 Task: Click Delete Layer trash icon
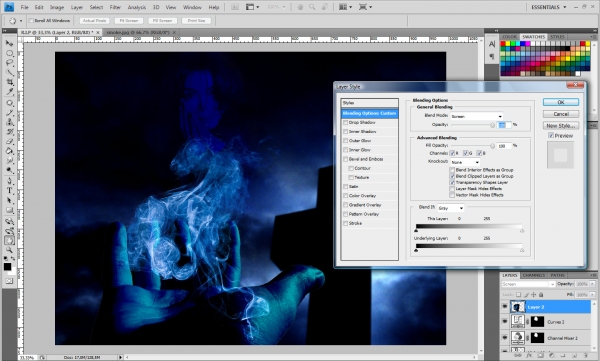pos(585,356)
